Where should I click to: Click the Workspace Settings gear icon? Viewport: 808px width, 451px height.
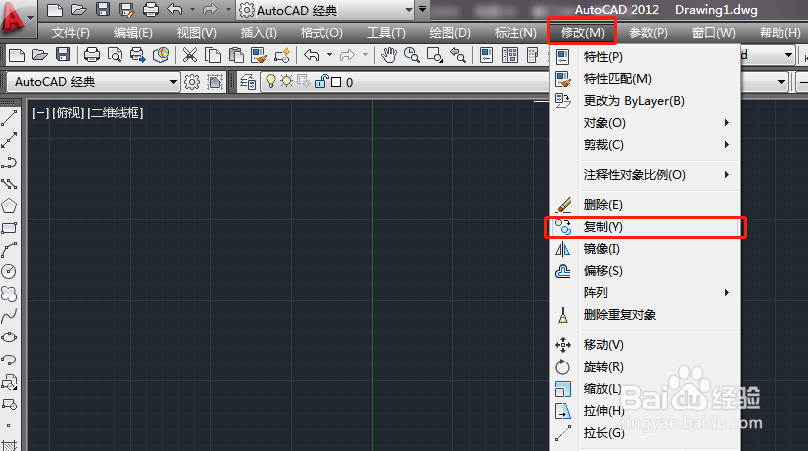point(192,82)
